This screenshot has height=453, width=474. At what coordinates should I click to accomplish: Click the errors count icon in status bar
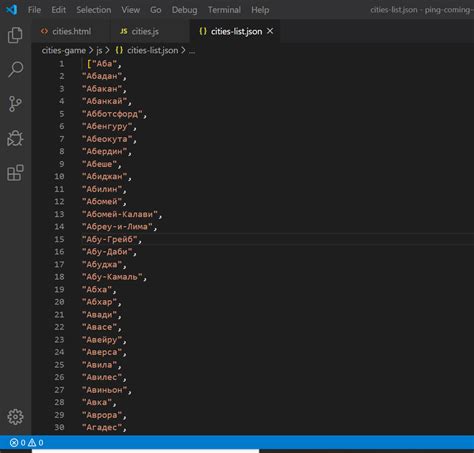point(14,443)
